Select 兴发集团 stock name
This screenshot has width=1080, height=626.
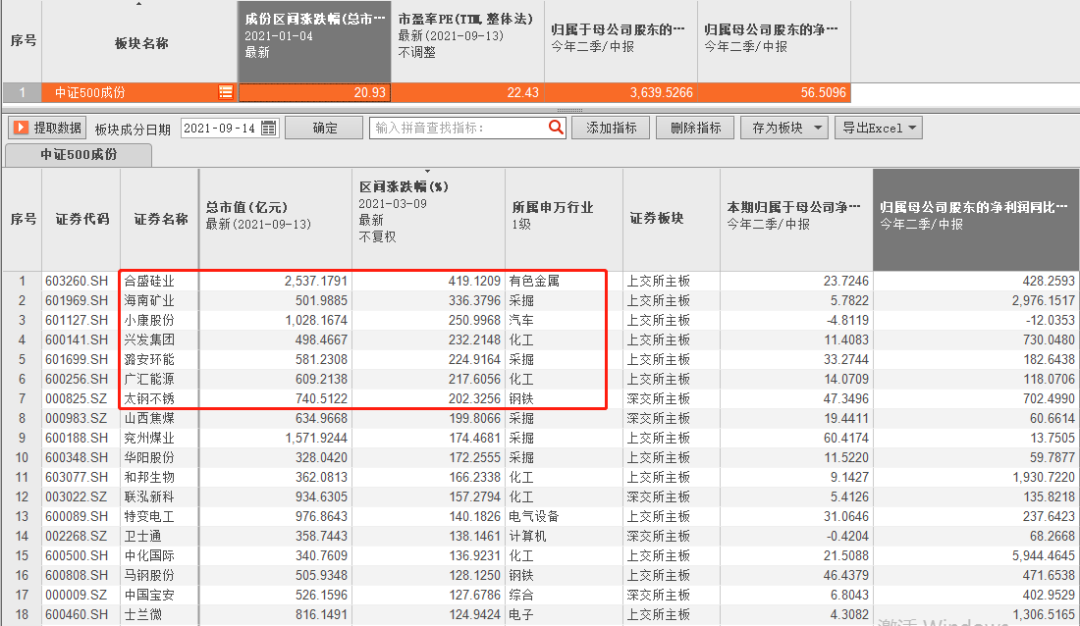point(149,340)
